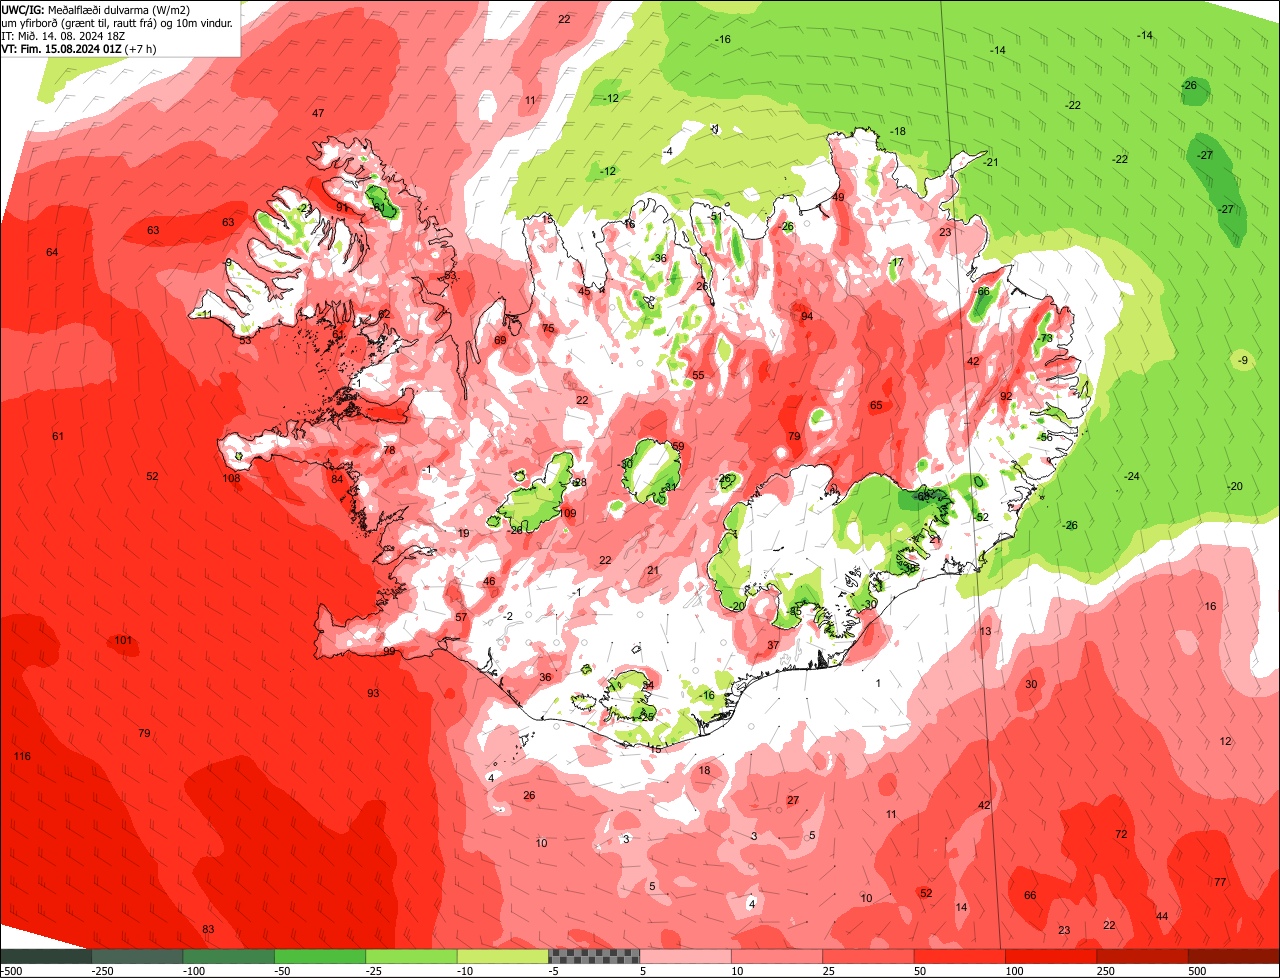Click the checkered -5 to 5 legend swatch
The width and height of the screenshot is (1280, 978).
tap(595, 956)
